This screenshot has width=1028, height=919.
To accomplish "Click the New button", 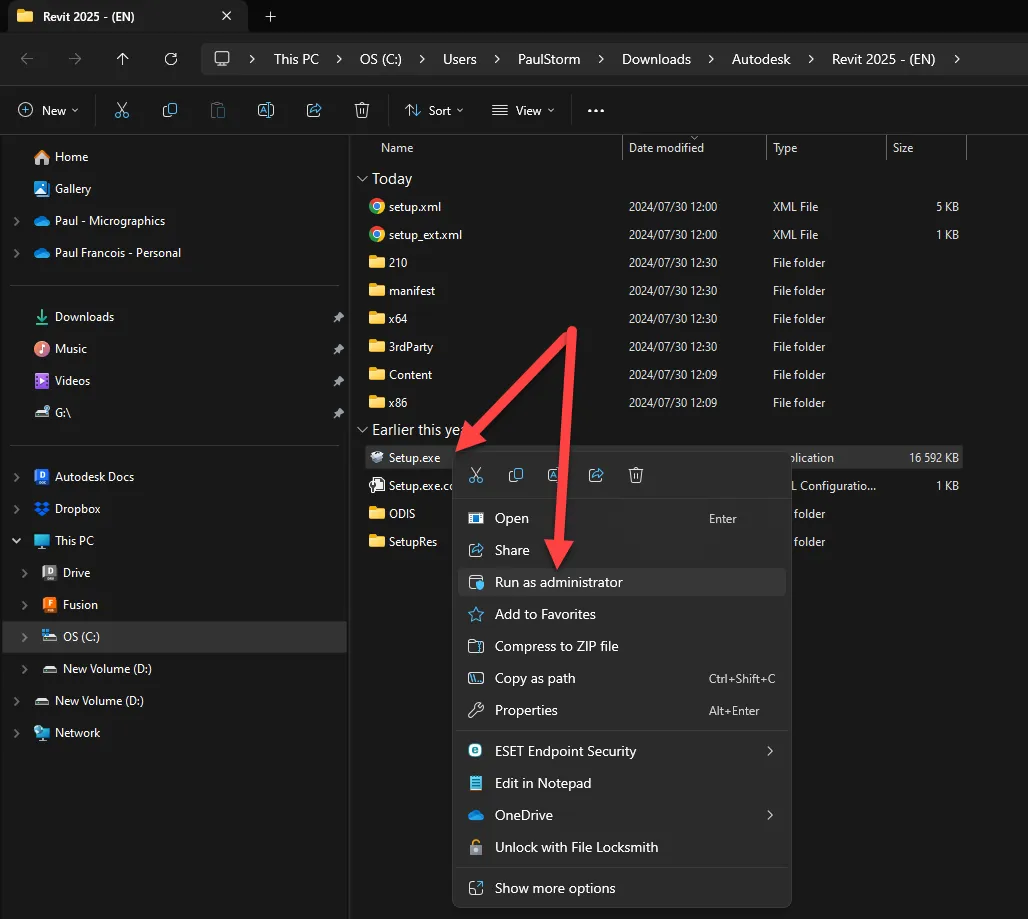I will pos(47,110).
